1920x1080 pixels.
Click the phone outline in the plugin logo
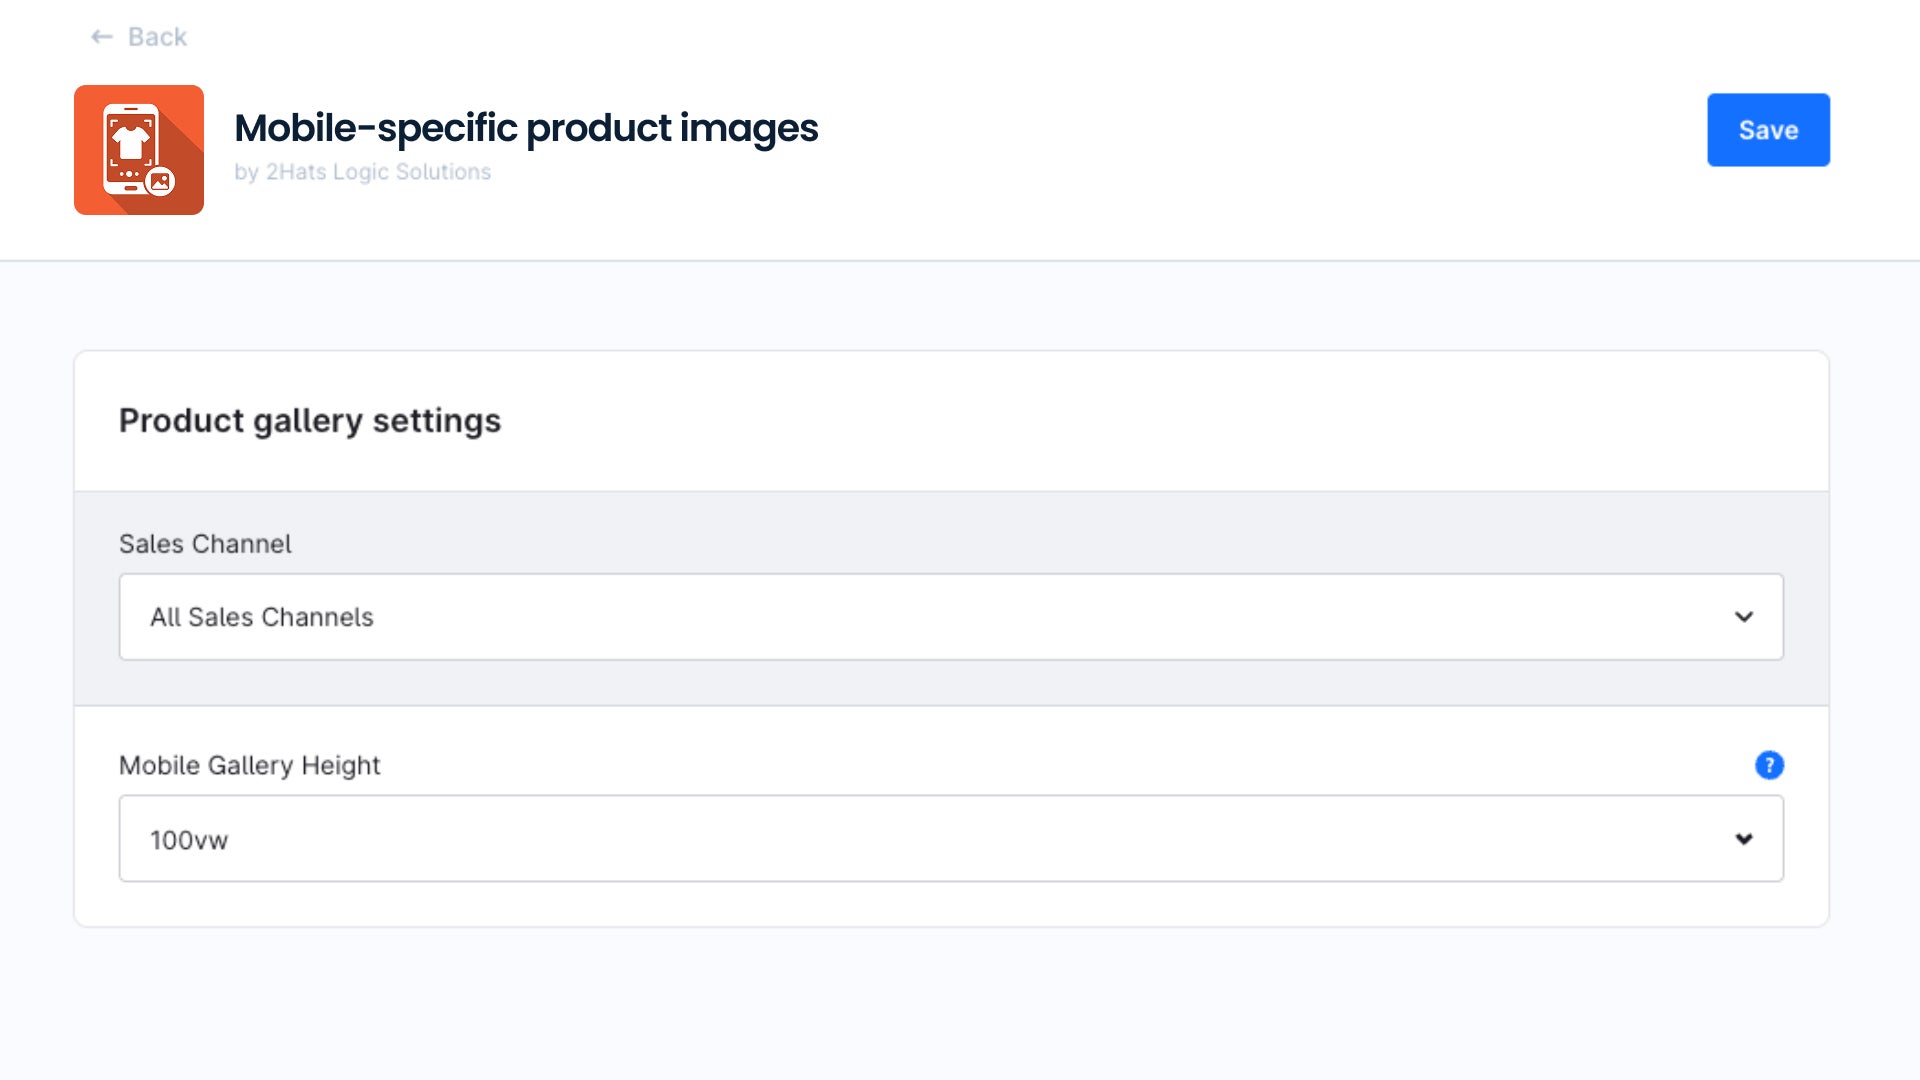coord(131,149)
